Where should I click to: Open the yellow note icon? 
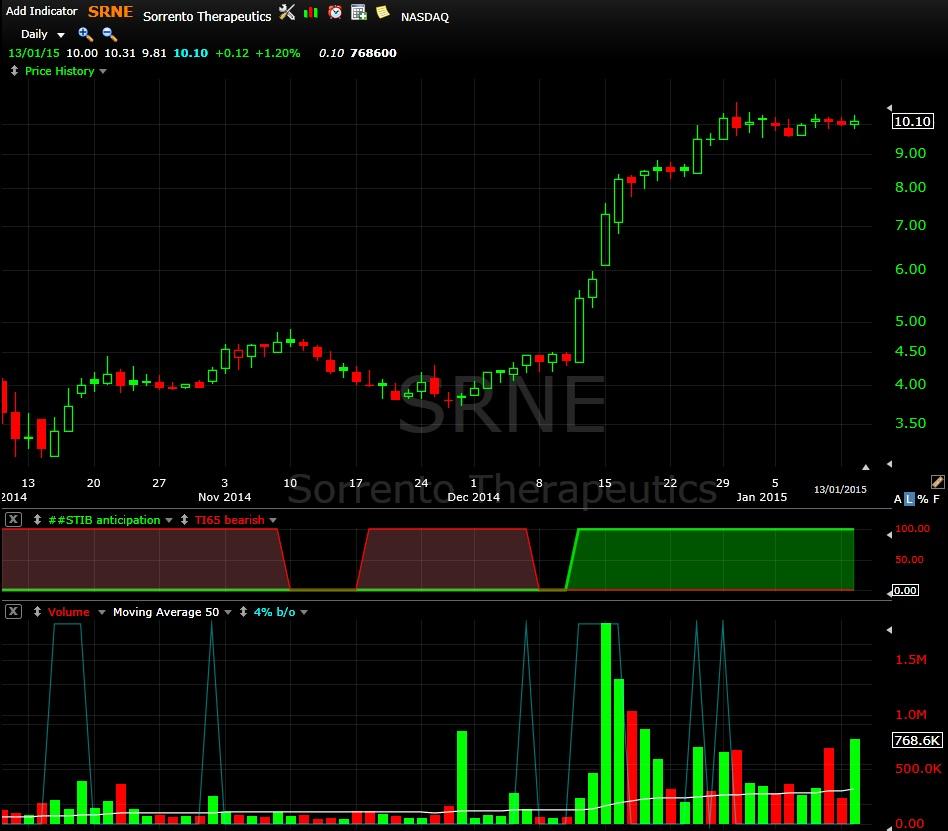coord(383,11)
